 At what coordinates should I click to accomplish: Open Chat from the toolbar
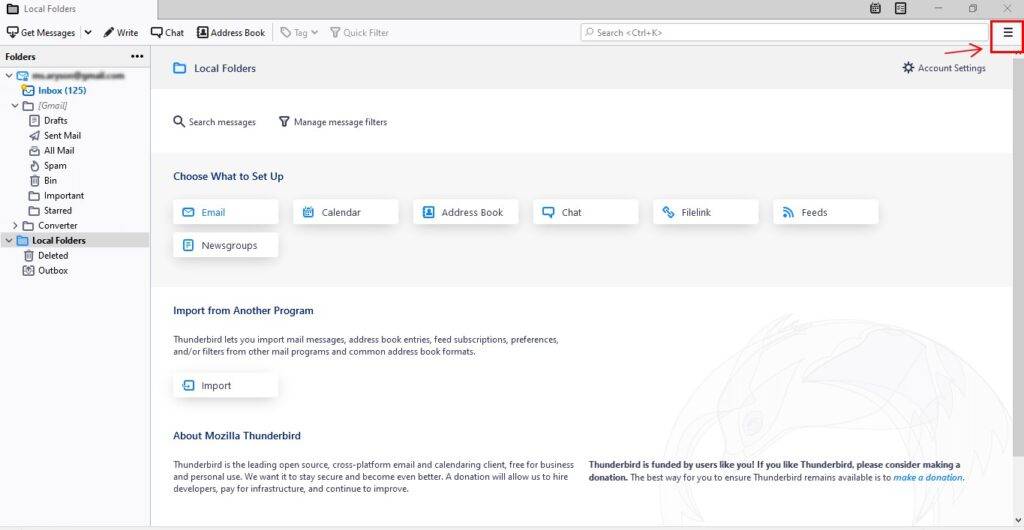pos(167,33)
